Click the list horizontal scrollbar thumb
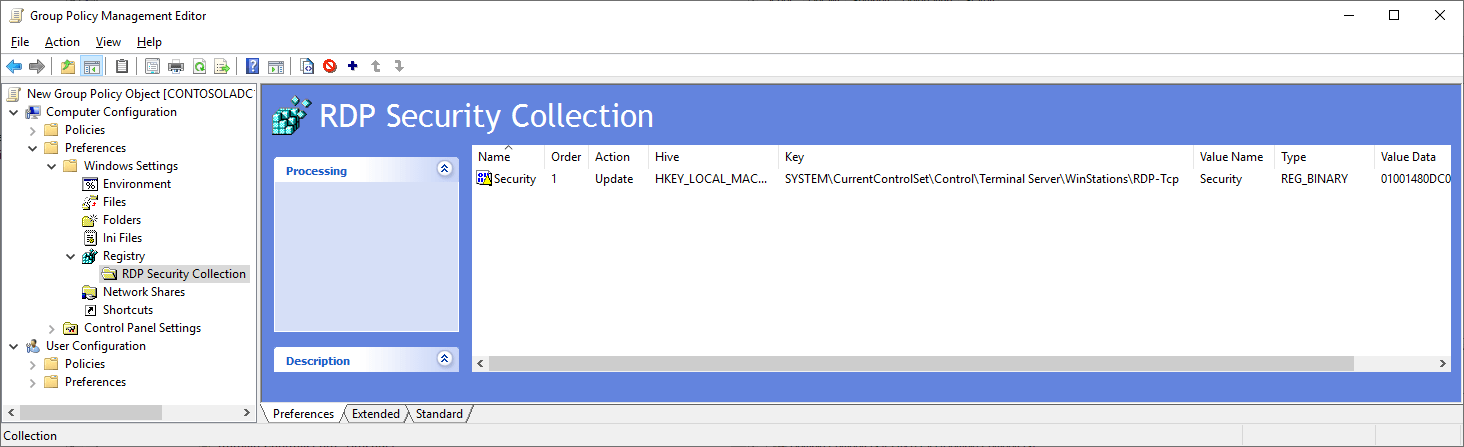1464x447 pixels. (921, 364)
